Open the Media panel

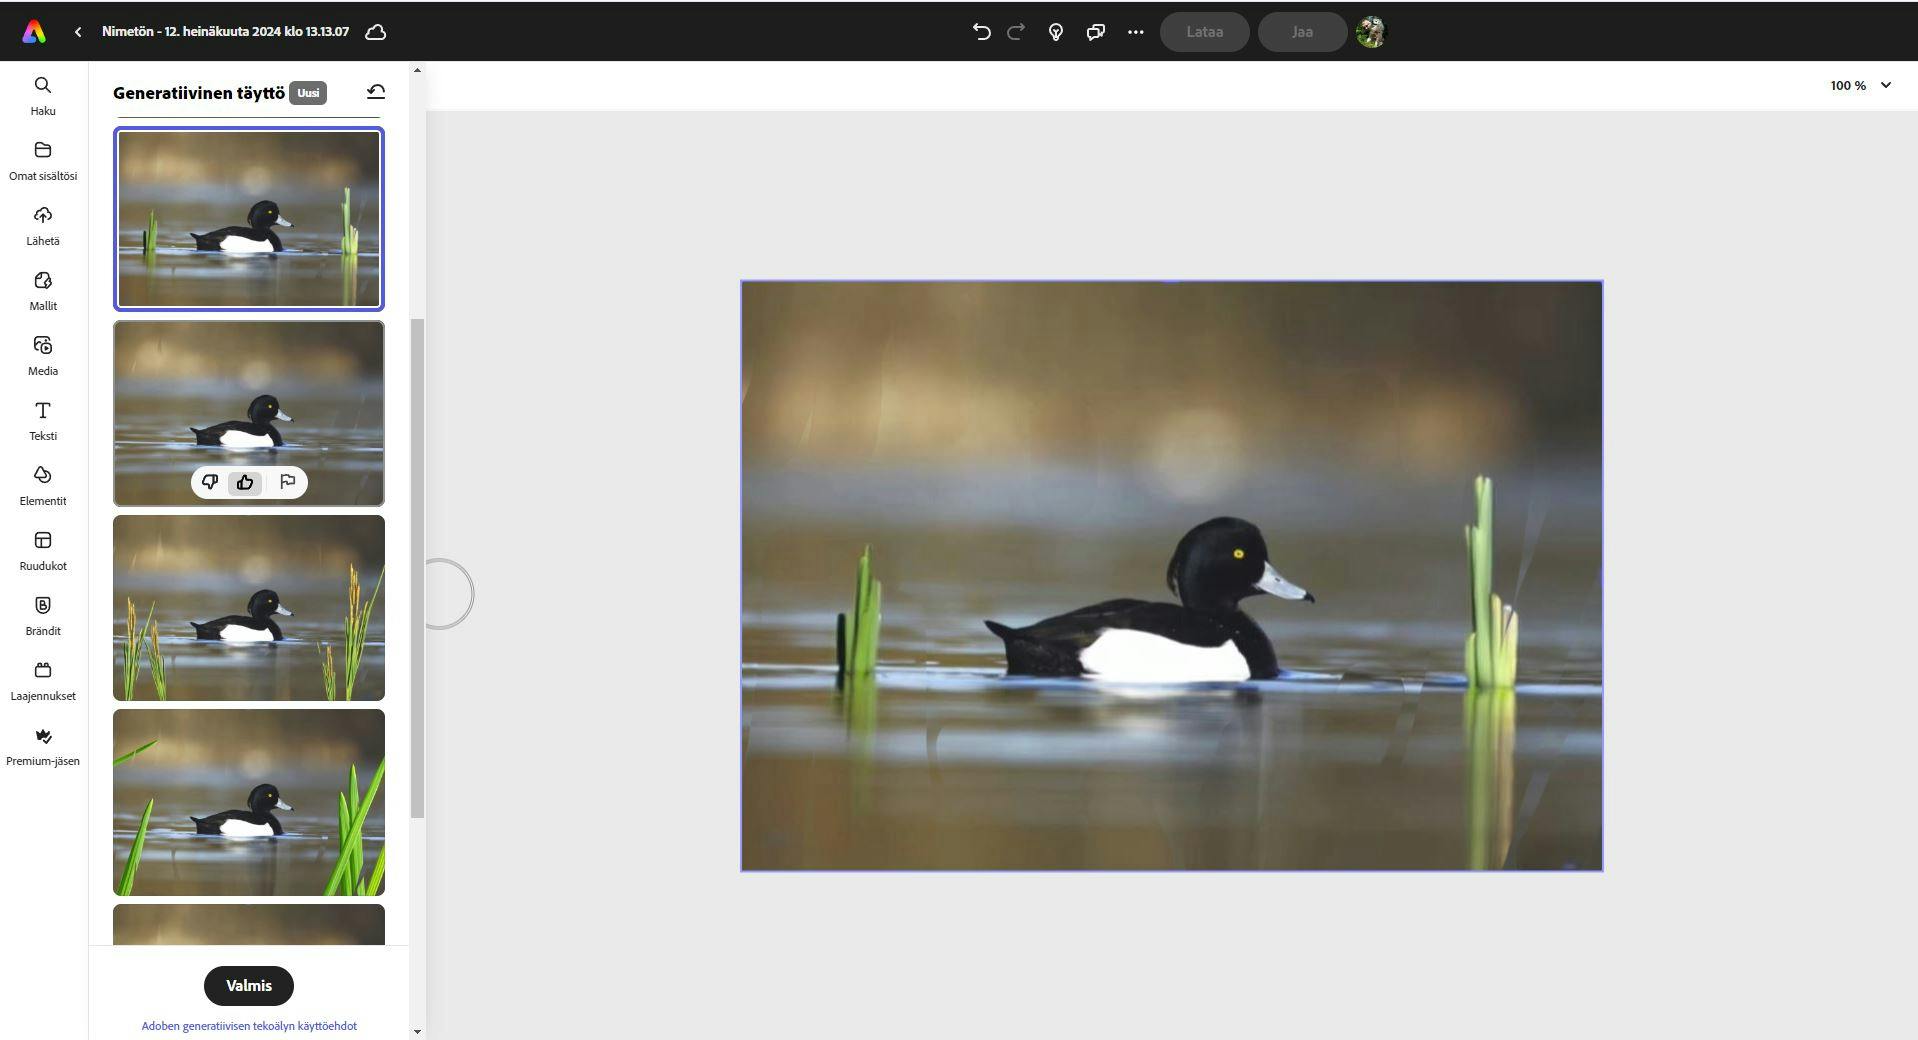[x=43, y=356]
